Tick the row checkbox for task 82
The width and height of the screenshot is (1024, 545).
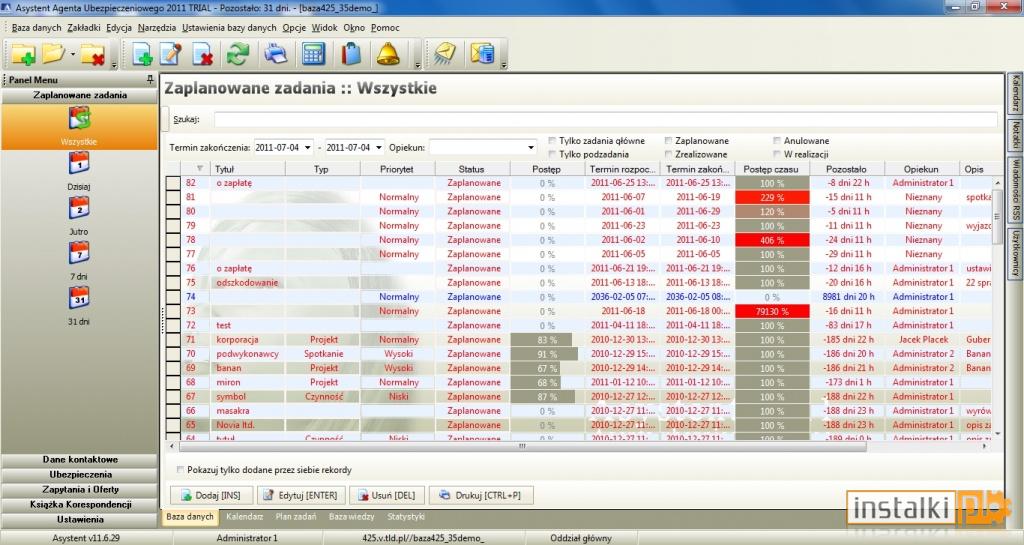[x=173, y=183]
